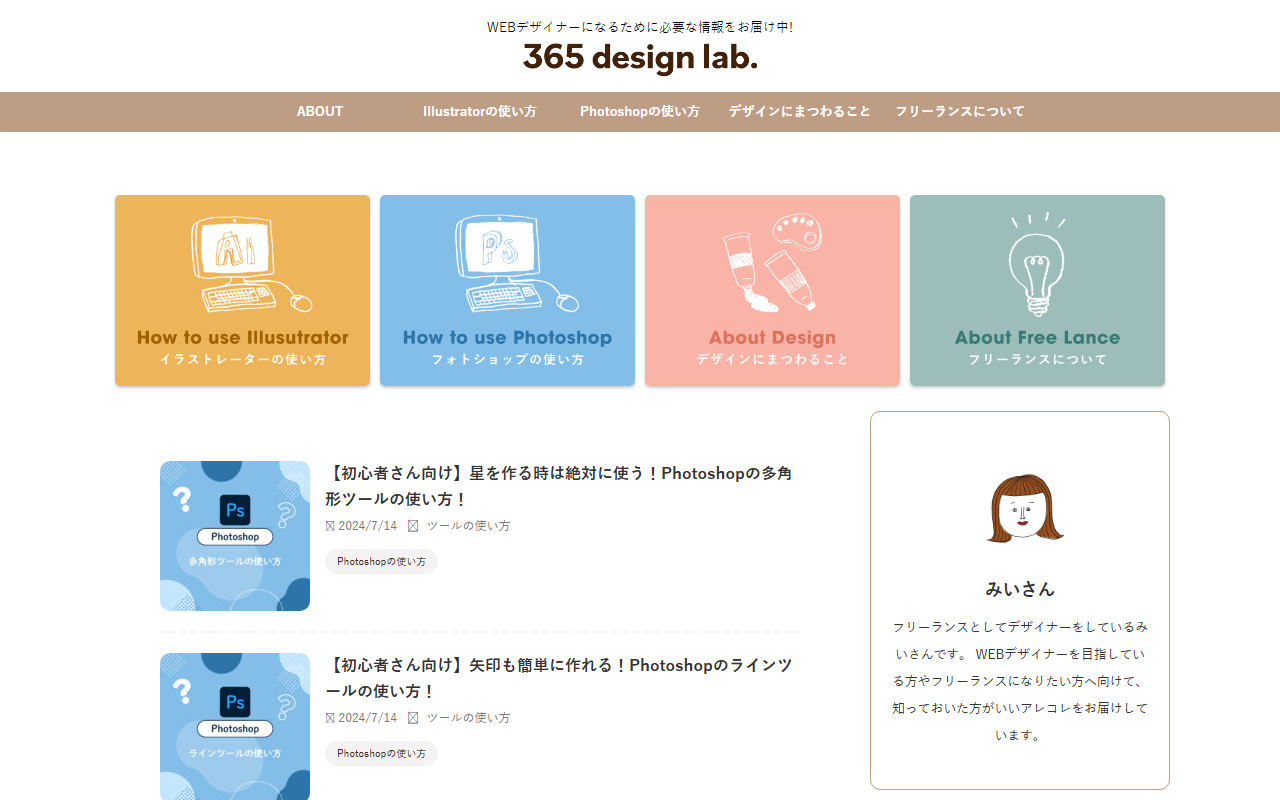
Task: Click the Ps computer illustration on the blue card
Action: [x=515, y=265]
